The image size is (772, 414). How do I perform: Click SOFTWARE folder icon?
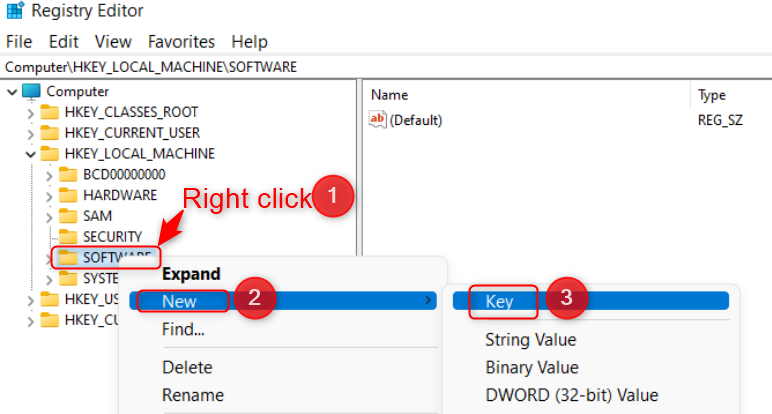coord(67,257)
